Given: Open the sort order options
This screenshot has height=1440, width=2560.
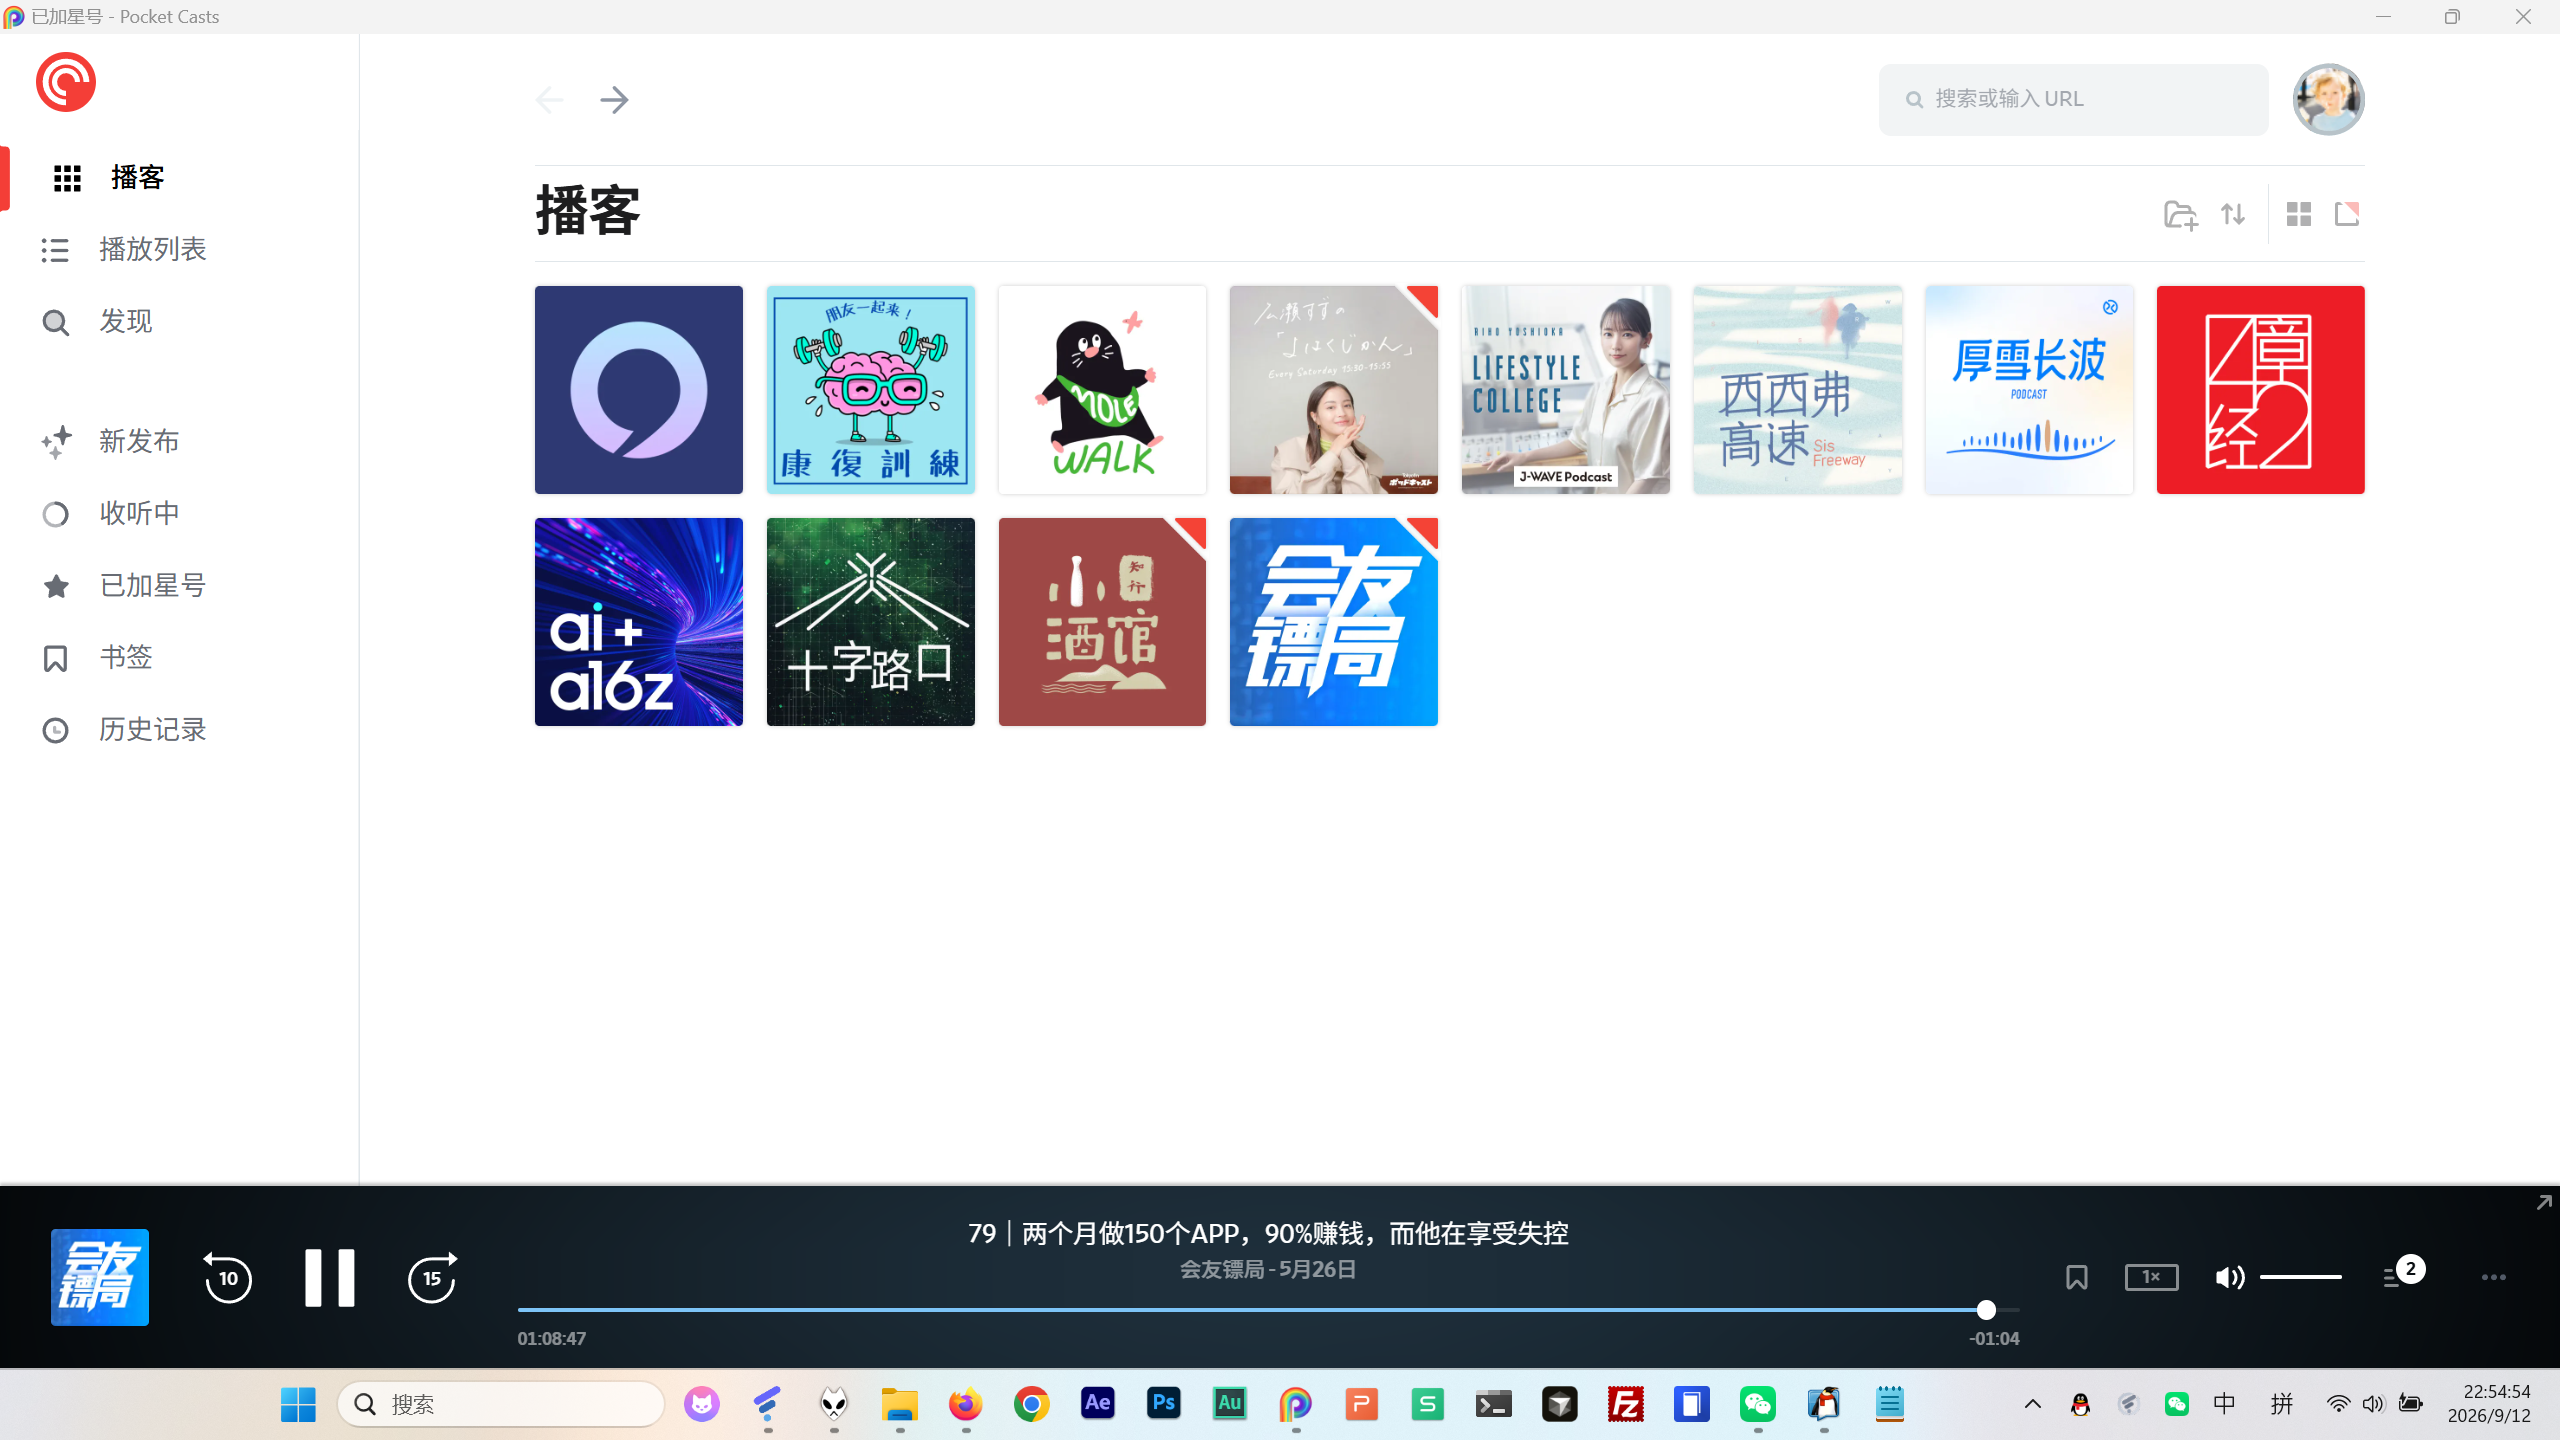Looking at the screenshot, I should pyautogui.click(x=2233, y=214).
